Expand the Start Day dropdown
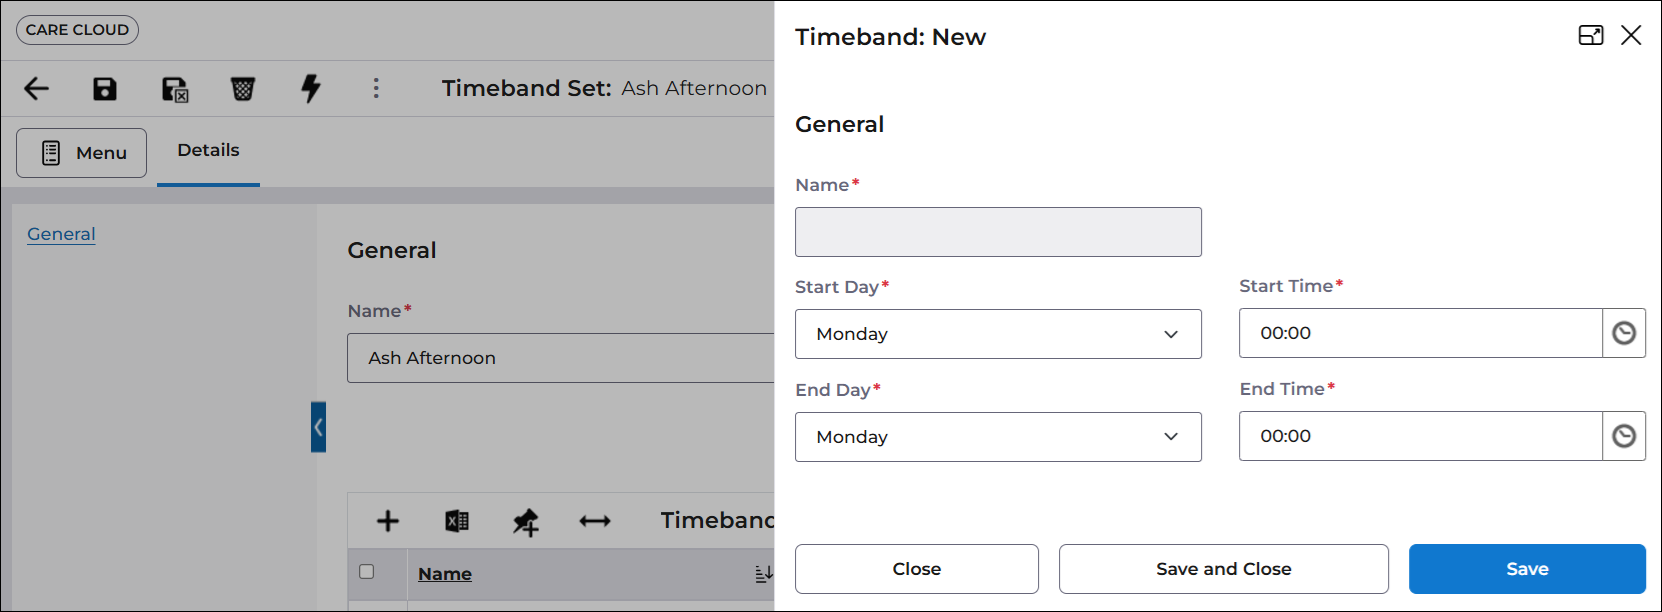 point(998,334)
